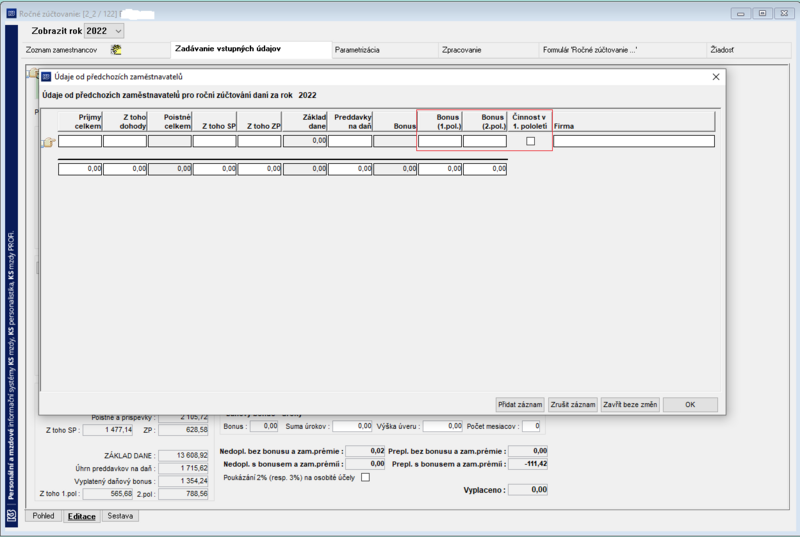Click Zavřít beze změn button
Viewport: 800px width, 537px height.
click(x=630, y=404)
